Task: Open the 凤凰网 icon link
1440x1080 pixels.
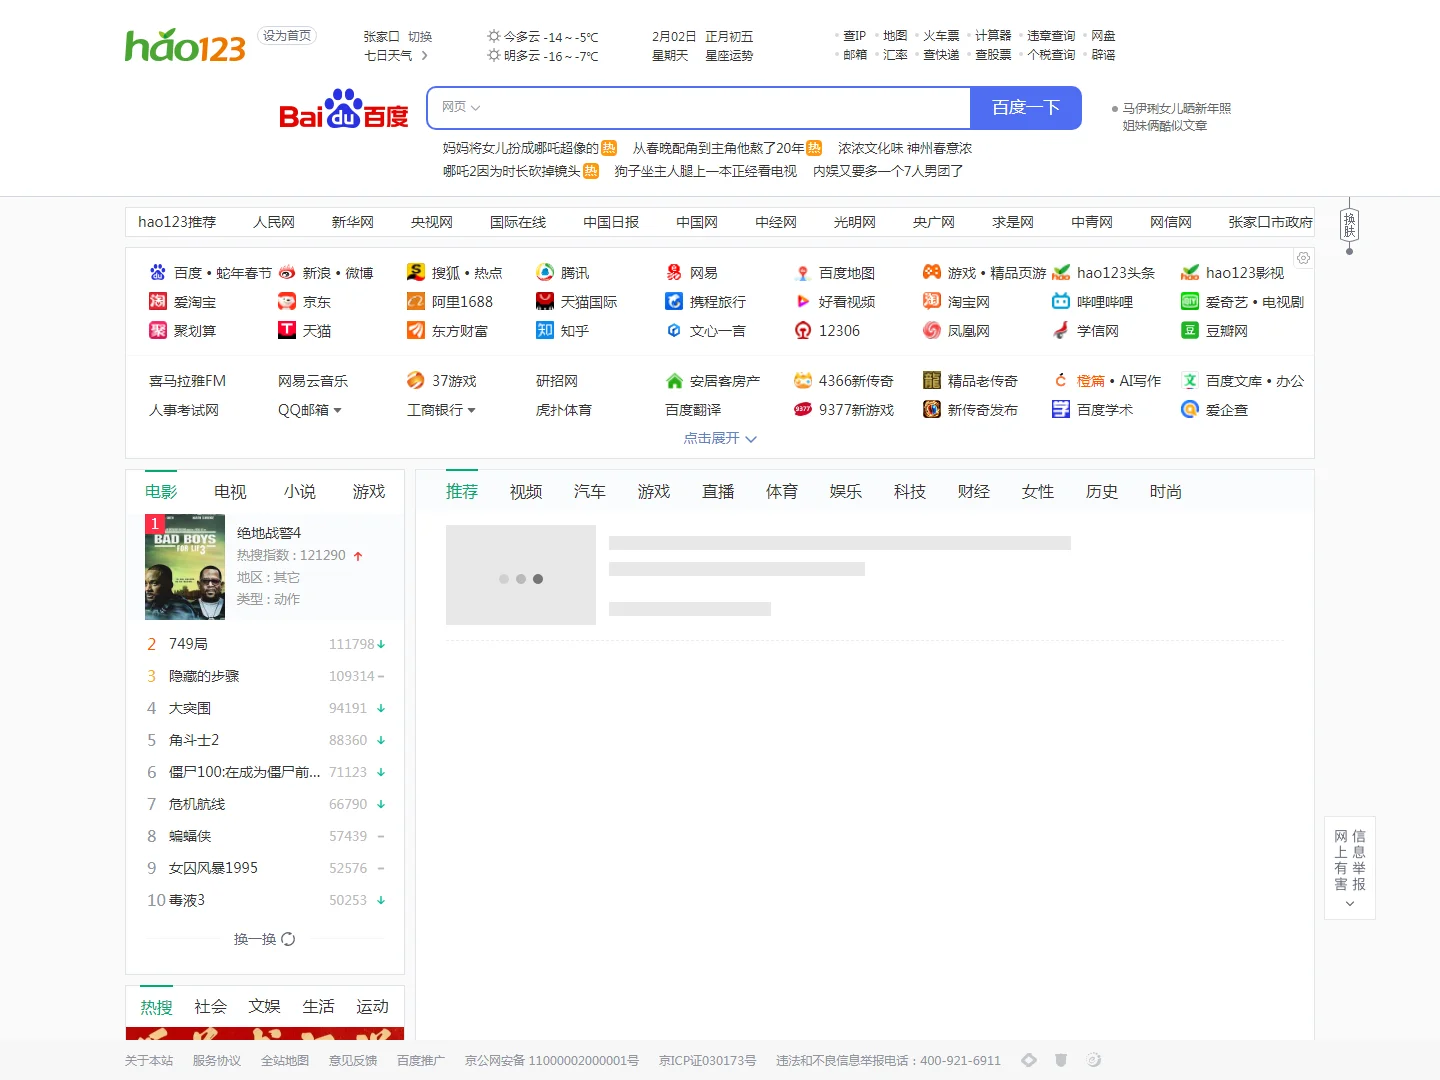Action: (x=932, y=330)
